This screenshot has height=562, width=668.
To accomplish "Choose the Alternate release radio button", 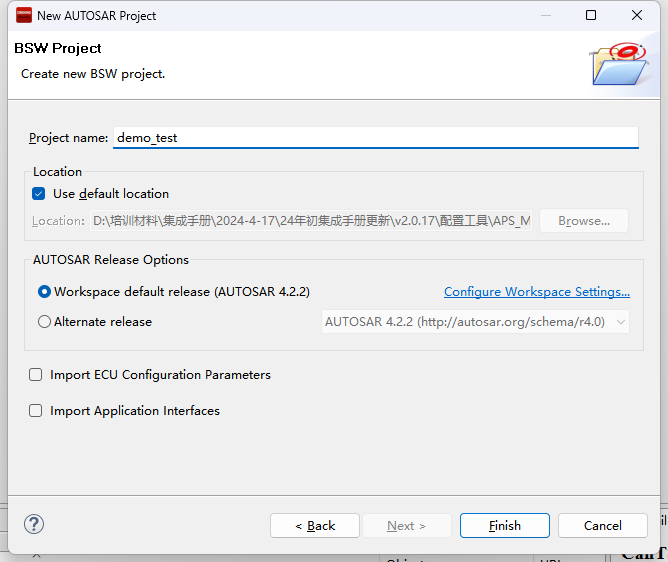I will point(44,322).
